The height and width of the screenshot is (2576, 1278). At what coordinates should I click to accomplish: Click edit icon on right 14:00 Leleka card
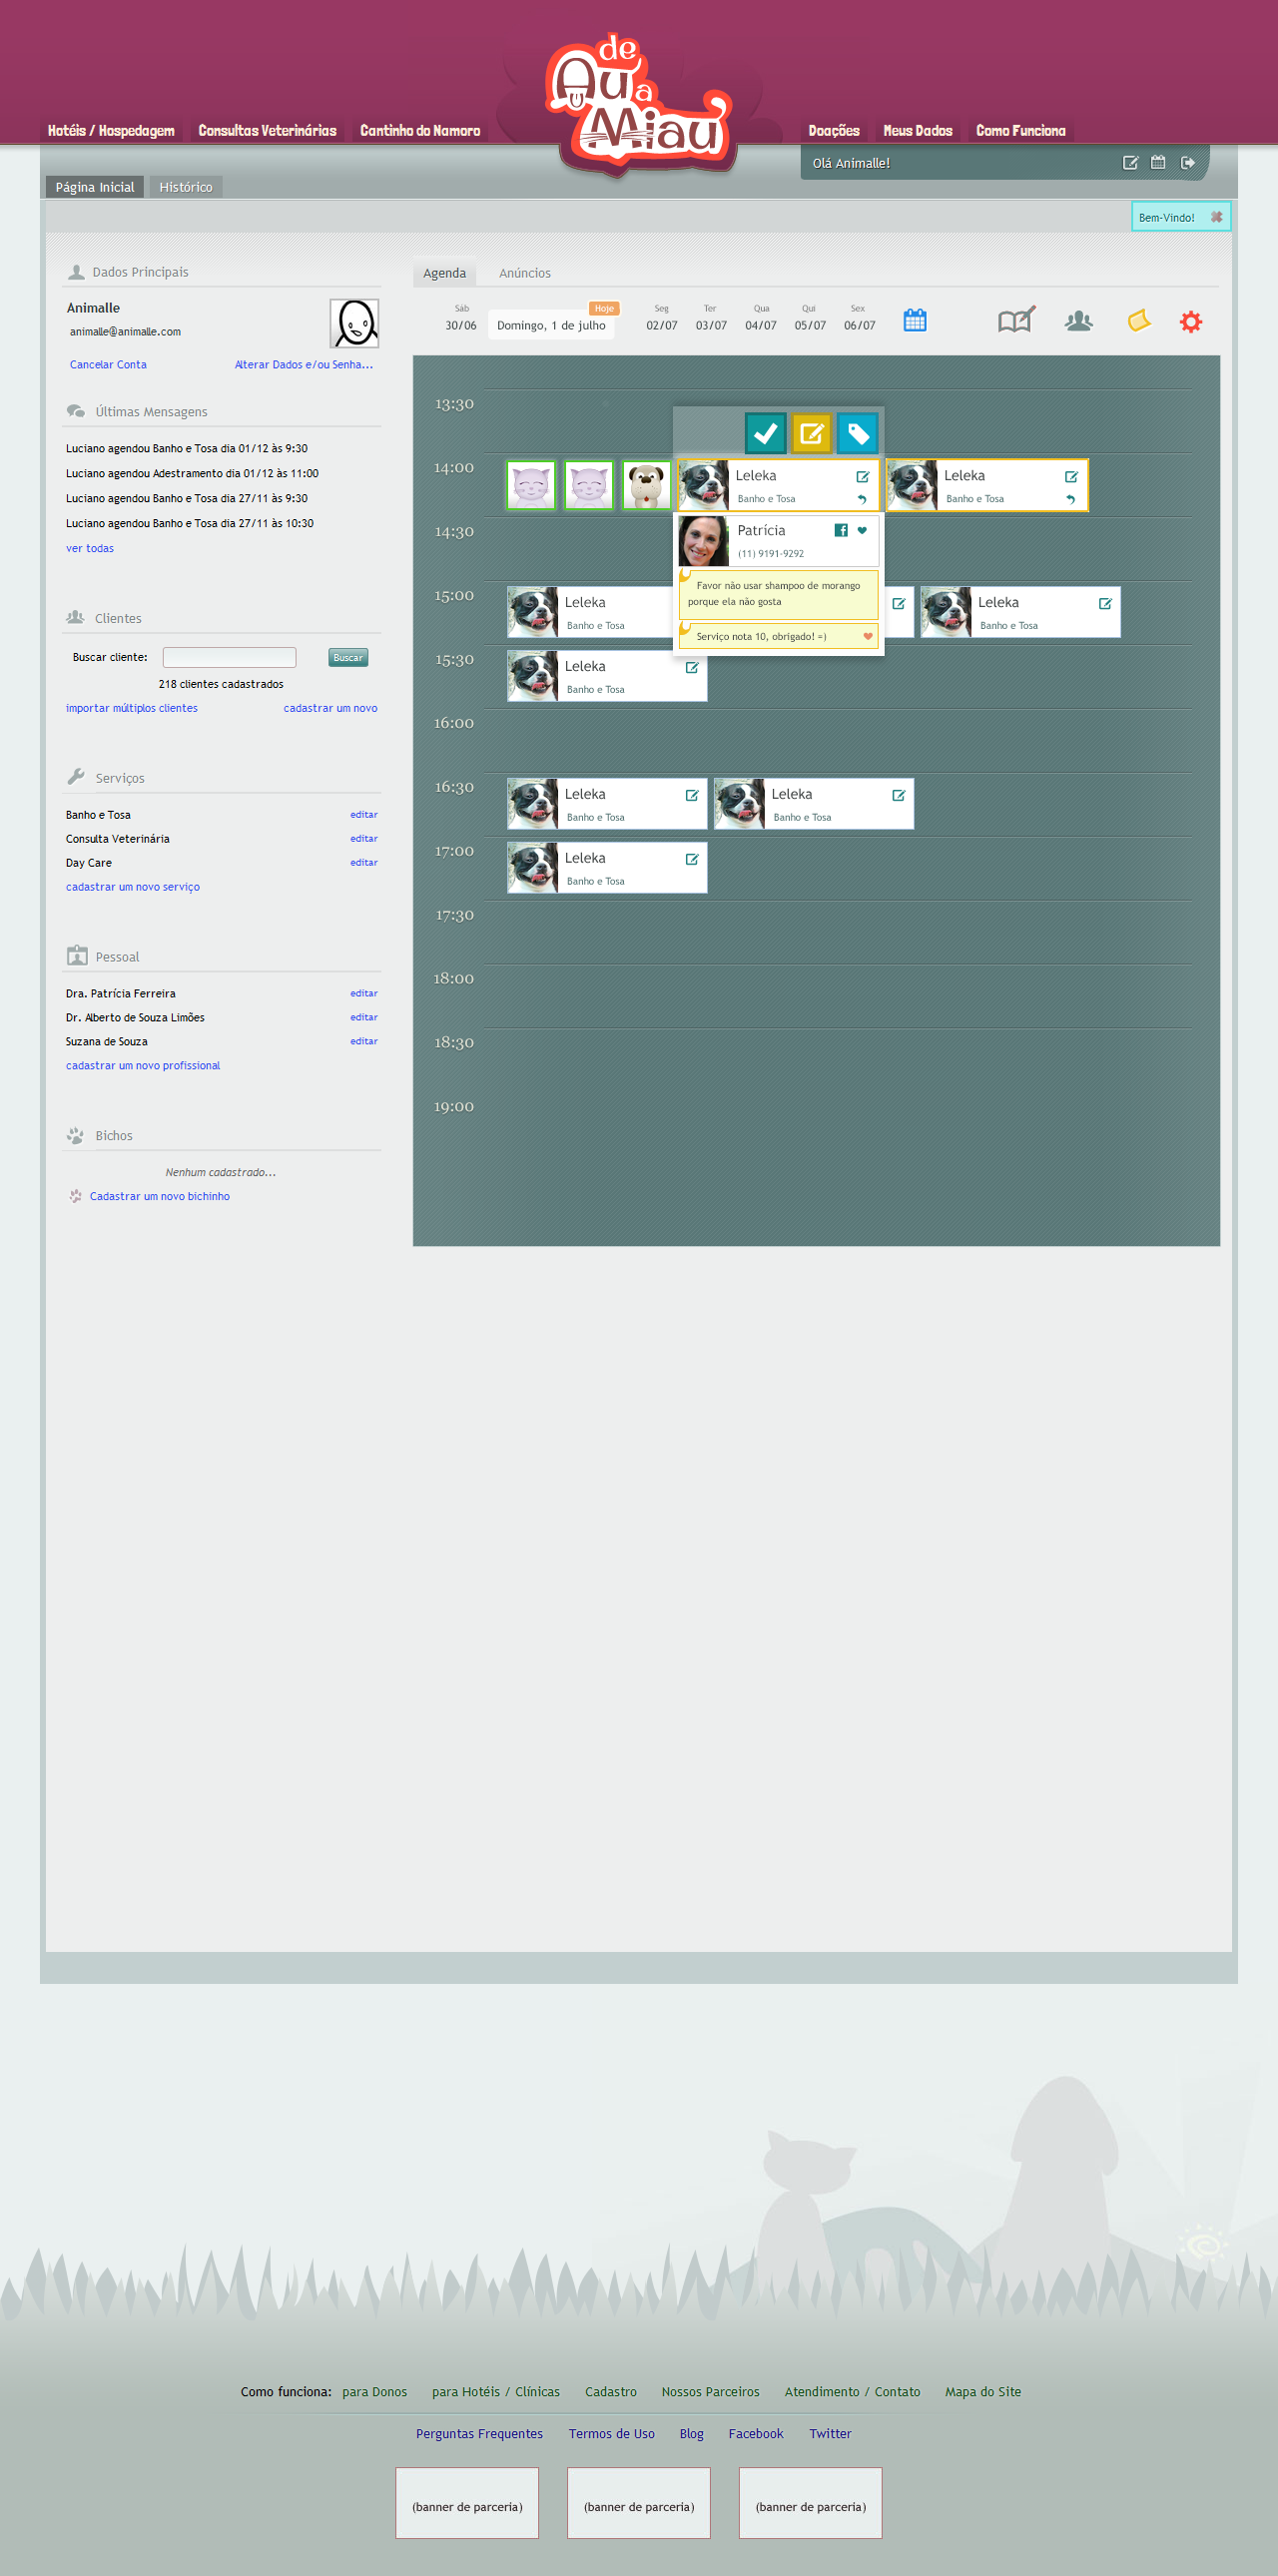click(1071, 477)
